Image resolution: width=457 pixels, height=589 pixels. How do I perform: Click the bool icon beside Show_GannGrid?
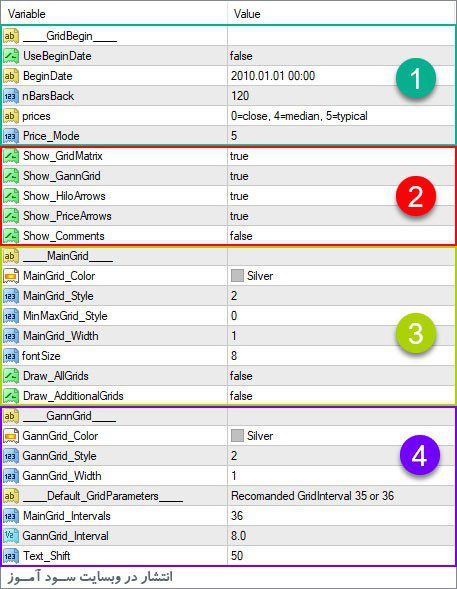(11, 176)
